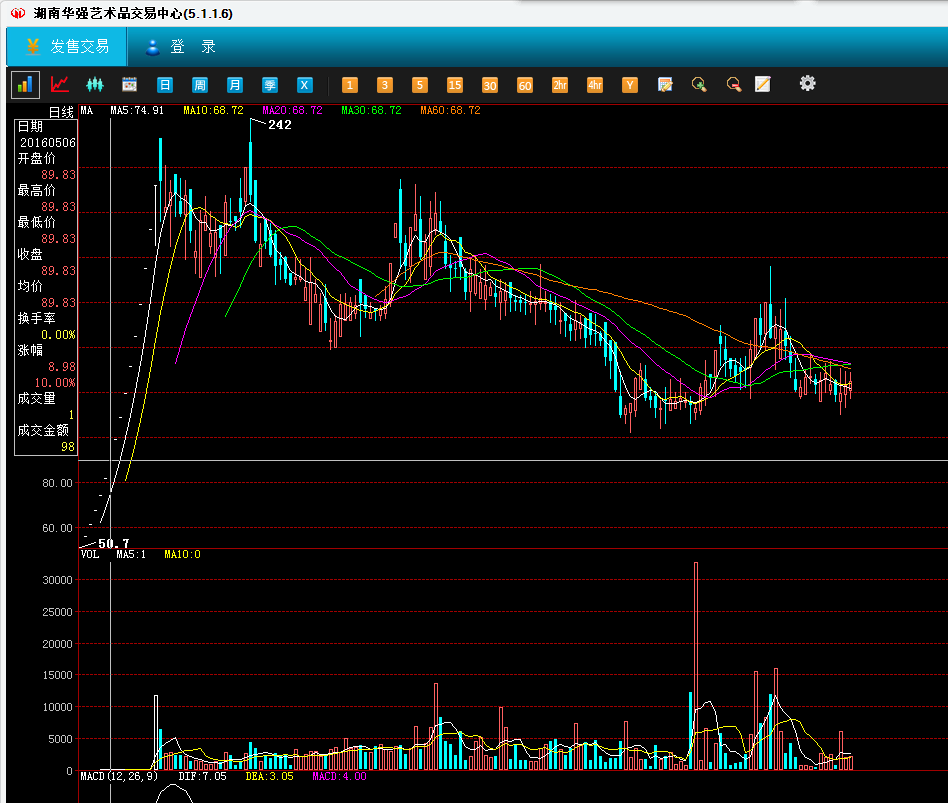Image resolution: width=948 pixels, height=803 pixels.
Task: Select the daily (日) K-line period
Action: click(x=164, y=85)
